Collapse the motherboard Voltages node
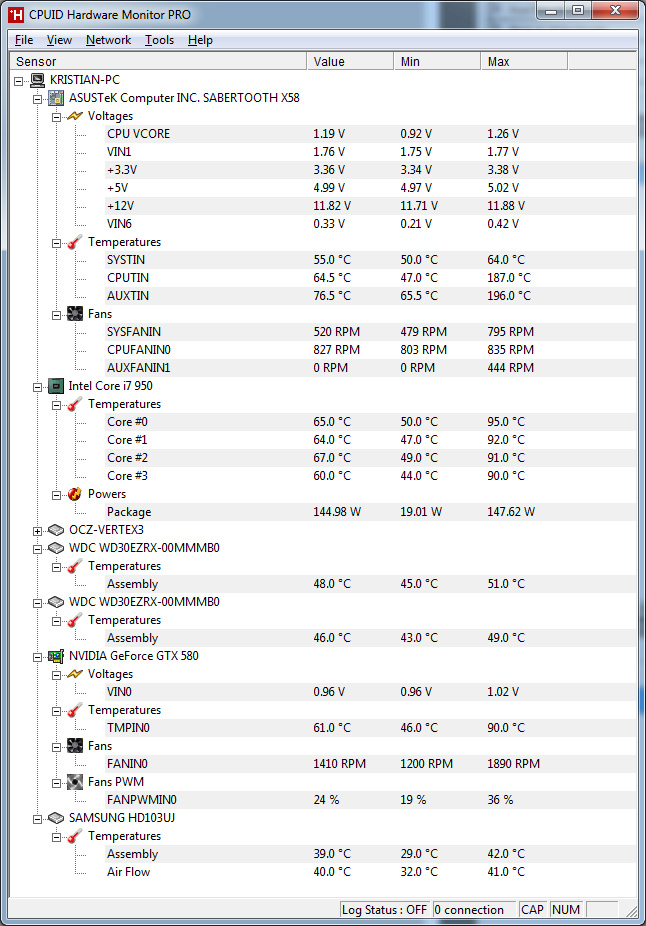 [56, 117]
